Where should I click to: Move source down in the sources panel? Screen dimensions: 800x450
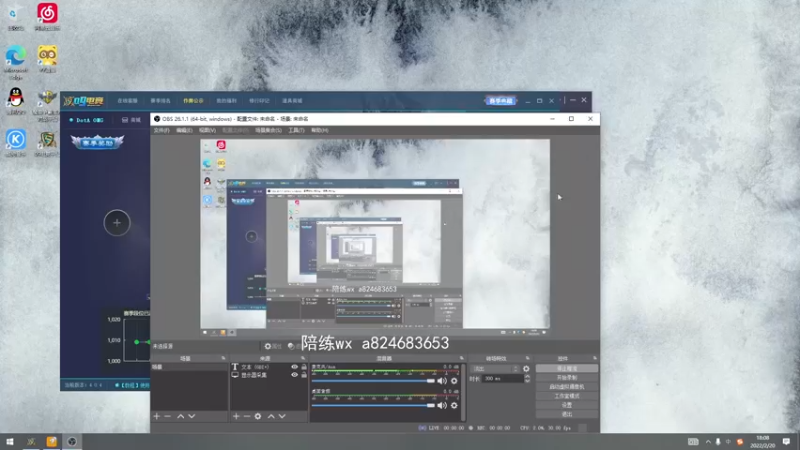tap(282, 416)
